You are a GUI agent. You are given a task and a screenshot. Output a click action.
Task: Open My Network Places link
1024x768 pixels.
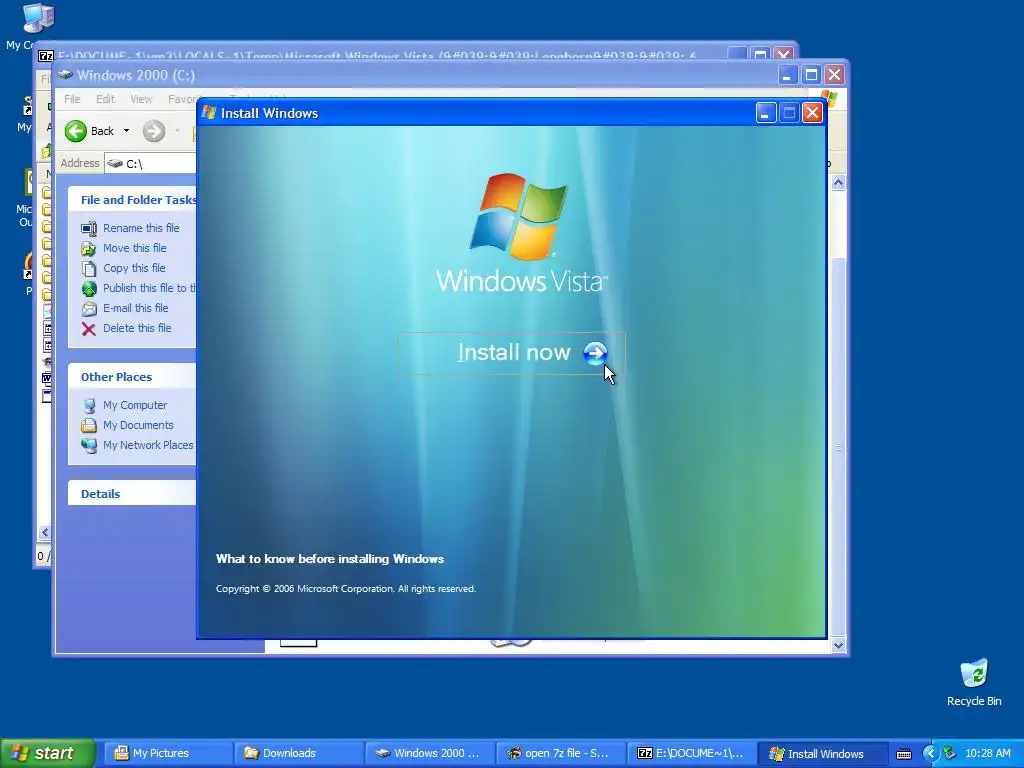pos(148,445)
